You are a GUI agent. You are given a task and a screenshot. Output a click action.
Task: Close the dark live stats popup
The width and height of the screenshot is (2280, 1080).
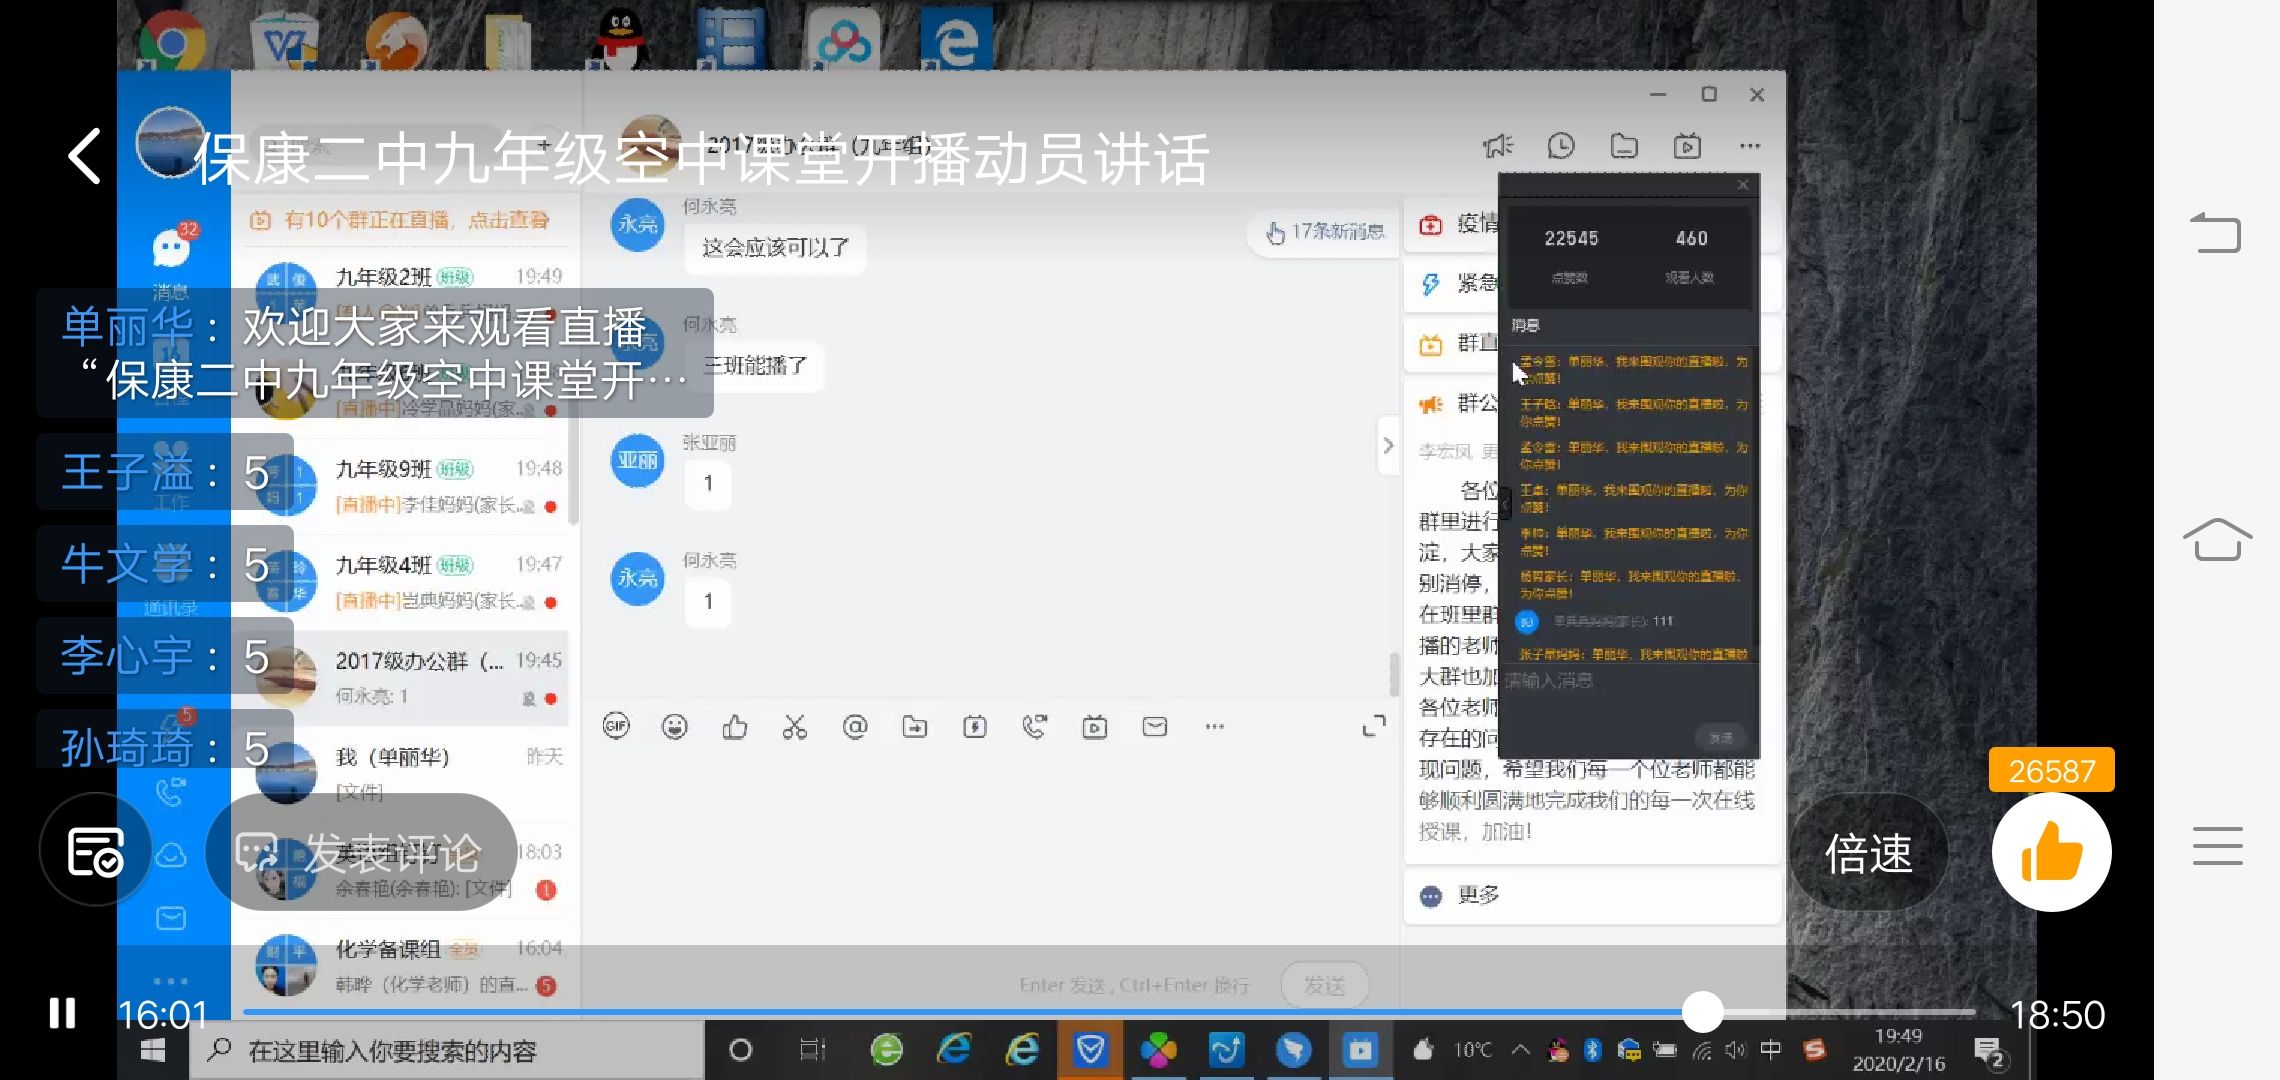coord(1743,185)
